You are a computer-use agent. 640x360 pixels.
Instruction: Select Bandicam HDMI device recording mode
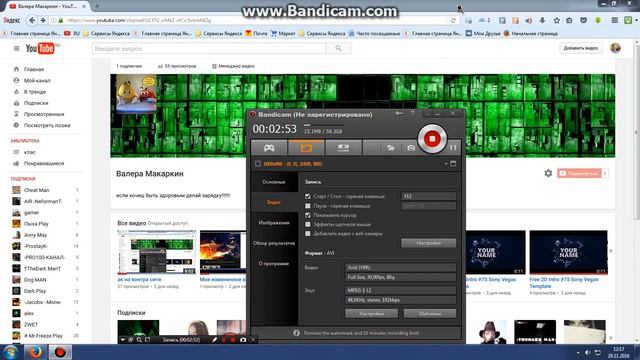[343, 148]
